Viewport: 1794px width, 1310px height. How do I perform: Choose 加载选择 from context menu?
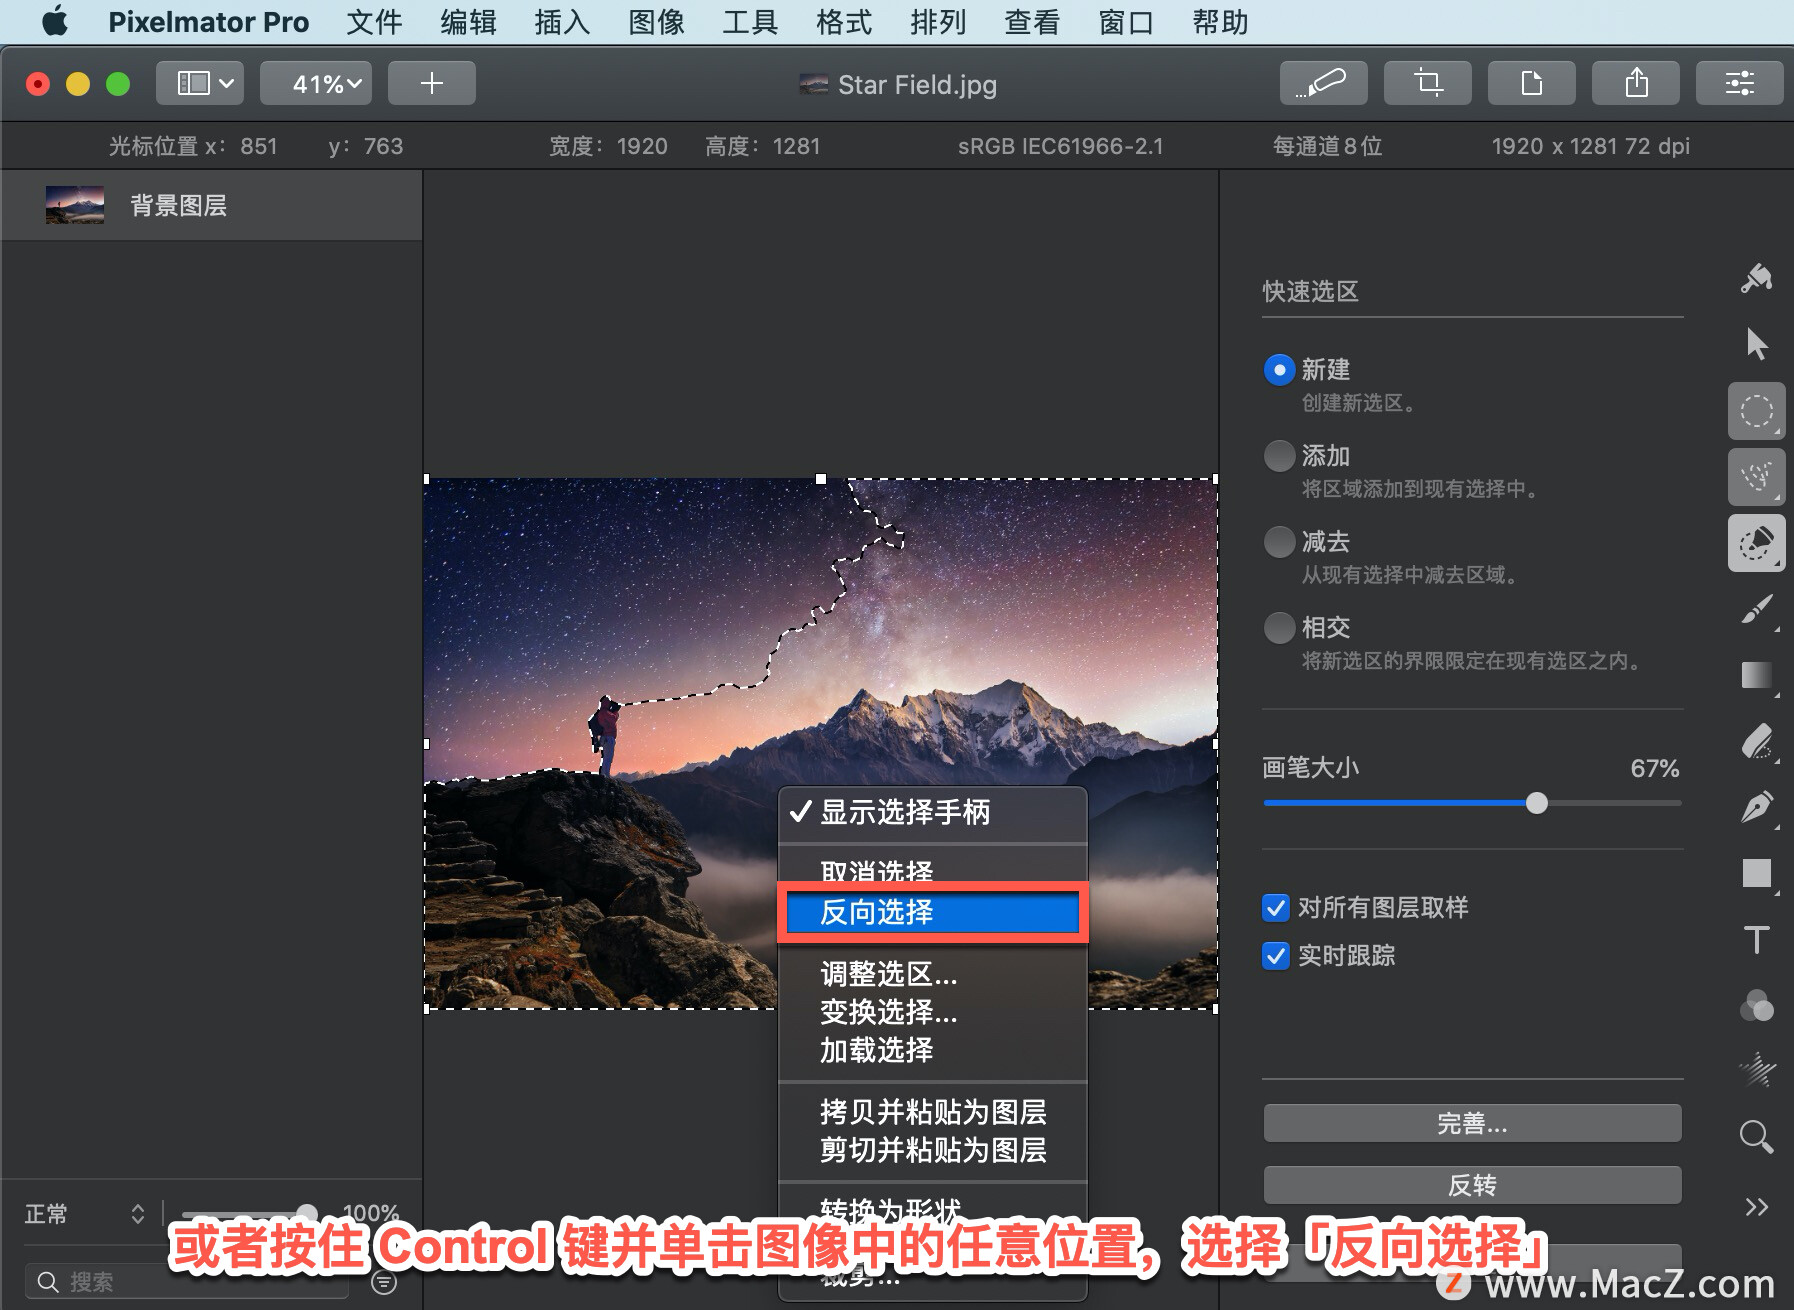[933, 1050]
